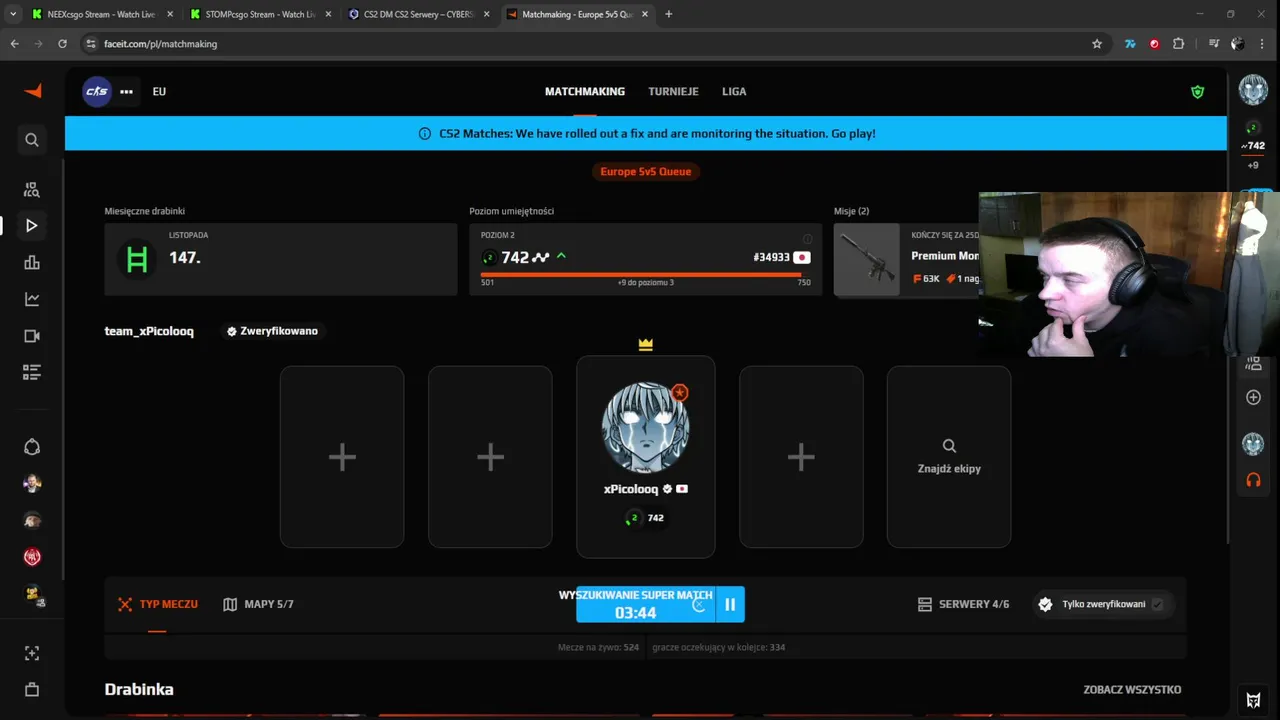Open the people-search icon in the sidebar
The width and height of the screenshot is (1280, 720).
pyautogui.click(x=32, y=190)
